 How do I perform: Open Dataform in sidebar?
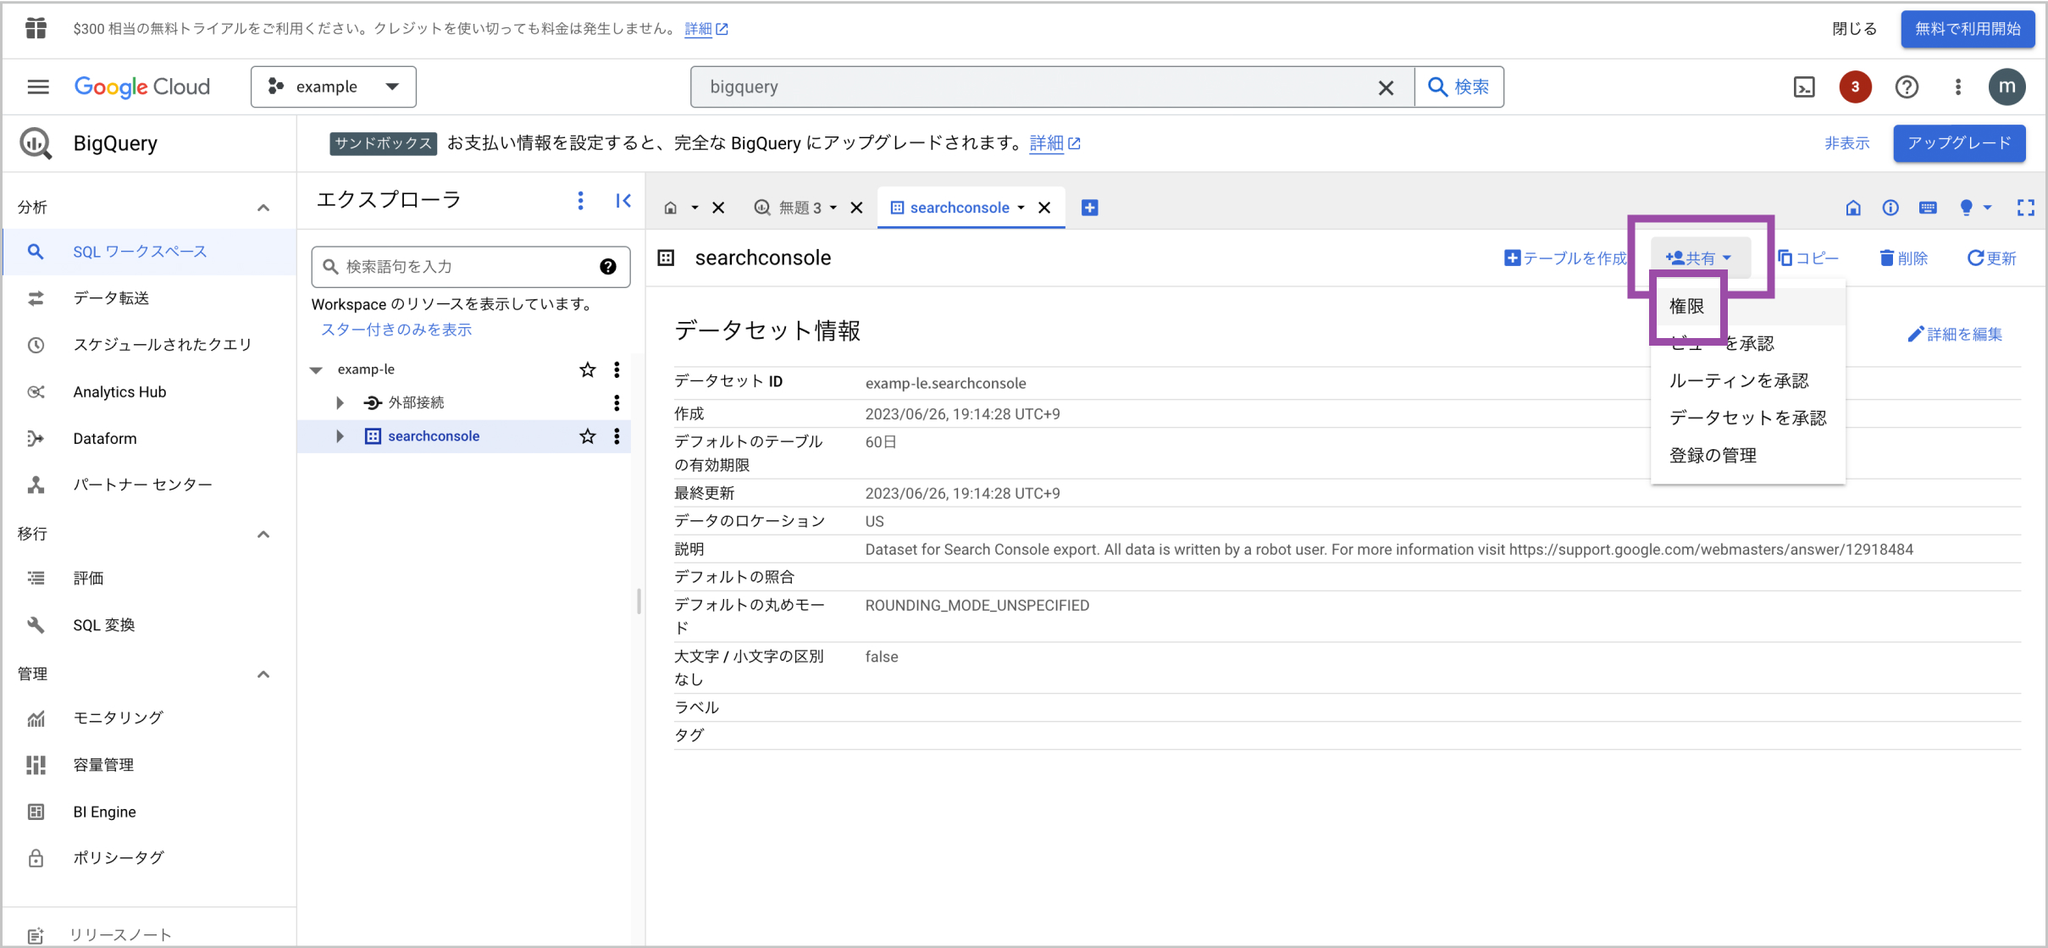(149, 438)
